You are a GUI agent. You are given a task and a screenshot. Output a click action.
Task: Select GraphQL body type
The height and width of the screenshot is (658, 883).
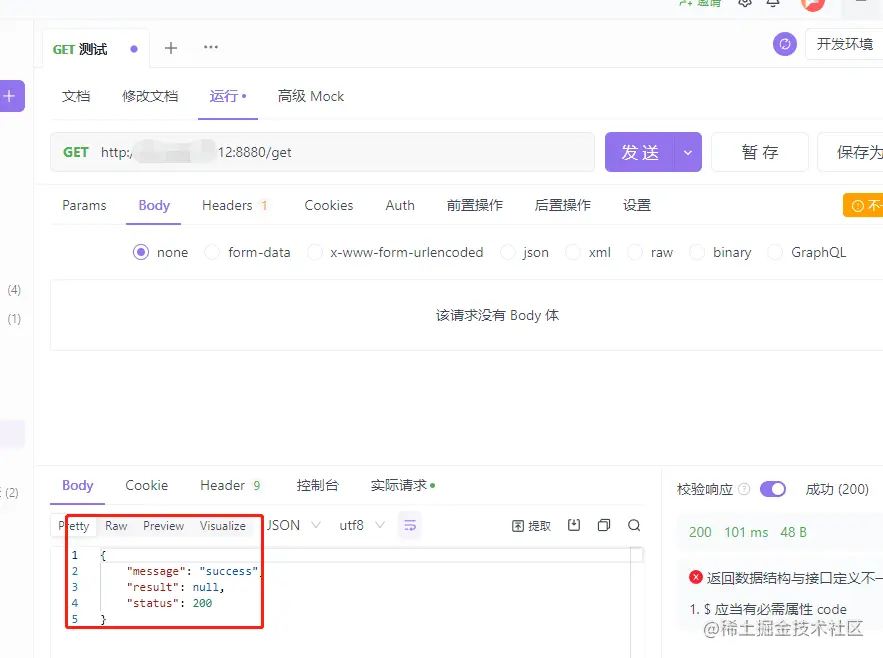tap(775, 252)
